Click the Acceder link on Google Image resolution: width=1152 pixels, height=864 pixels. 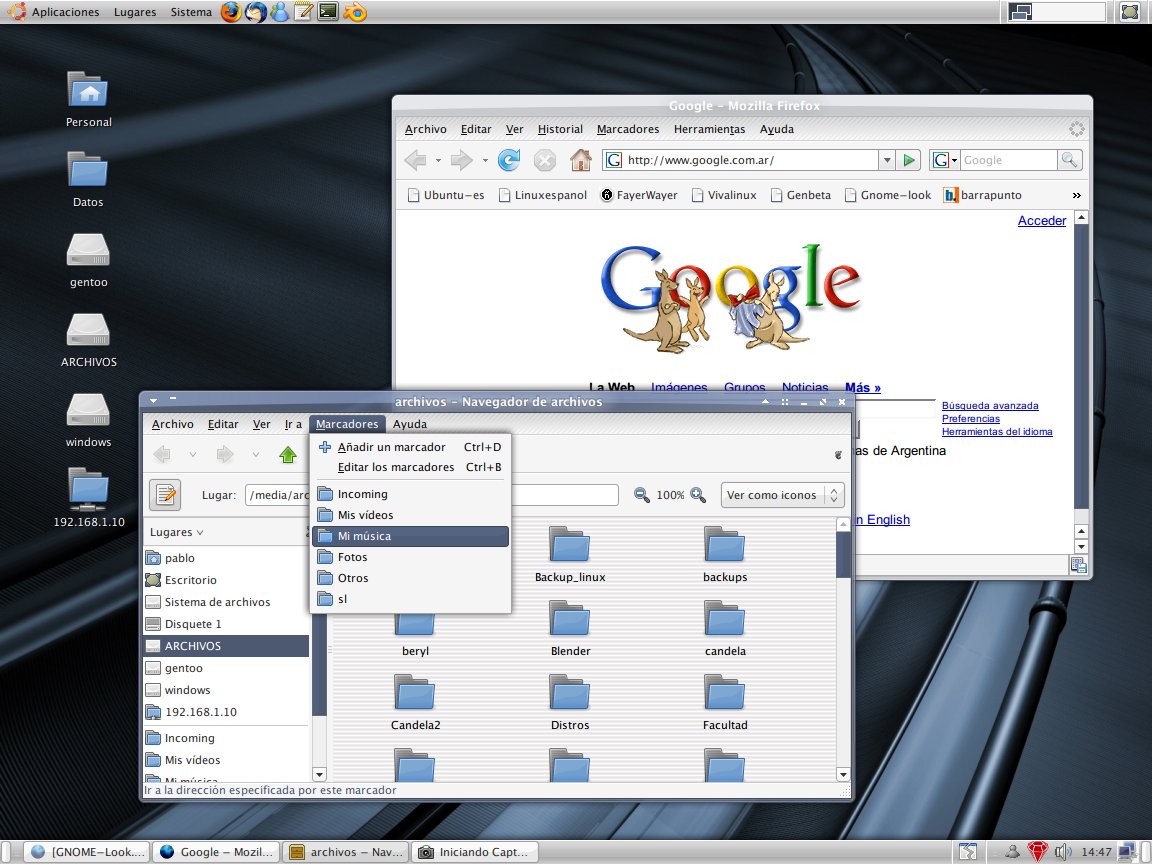click(1041, 220)
